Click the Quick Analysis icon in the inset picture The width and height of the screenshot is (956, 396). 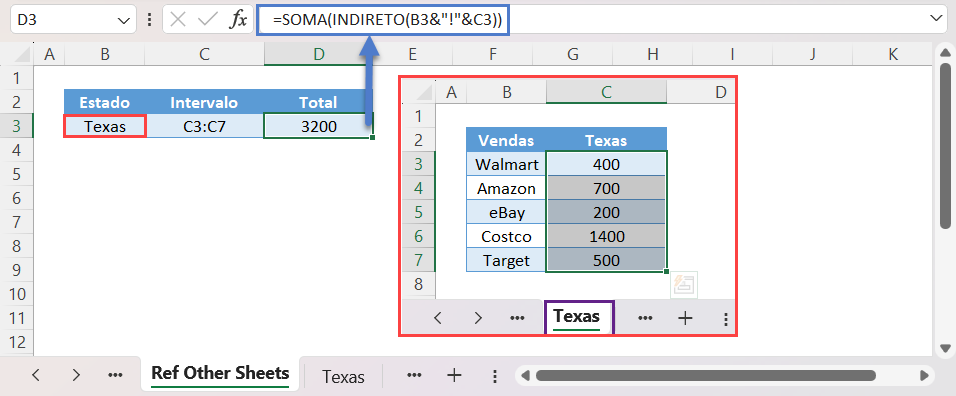683,285
